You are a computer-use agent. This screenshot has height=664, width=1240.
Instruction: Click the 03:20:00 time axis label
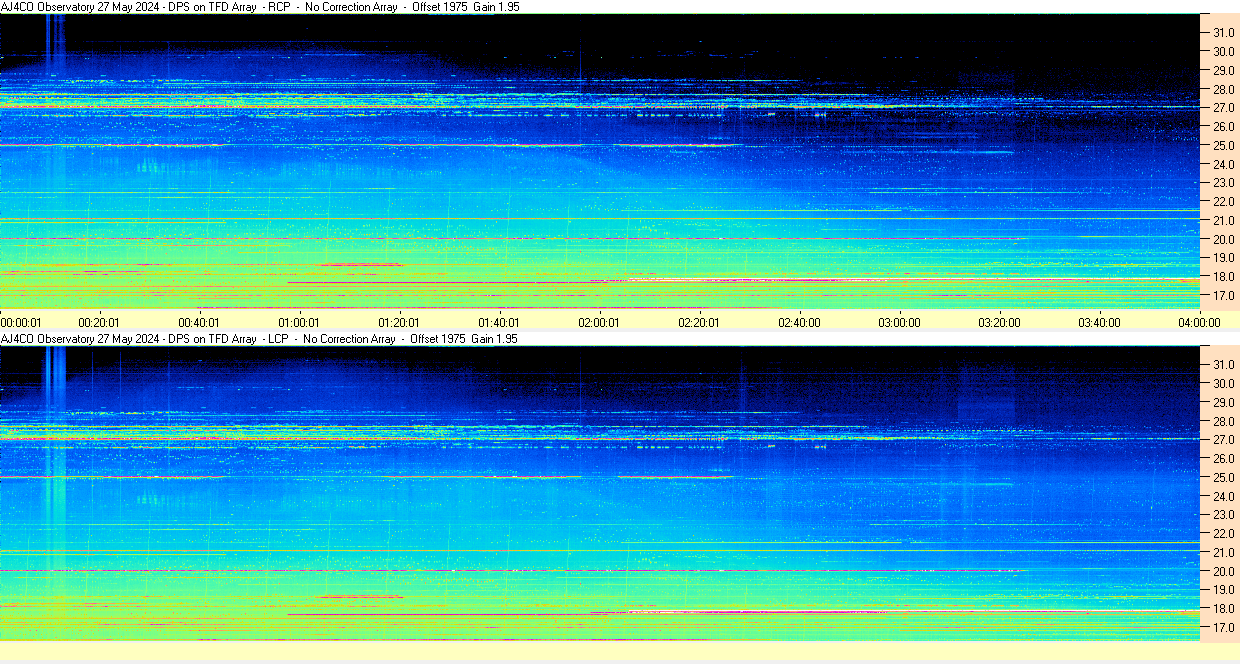tap(999, 322)
